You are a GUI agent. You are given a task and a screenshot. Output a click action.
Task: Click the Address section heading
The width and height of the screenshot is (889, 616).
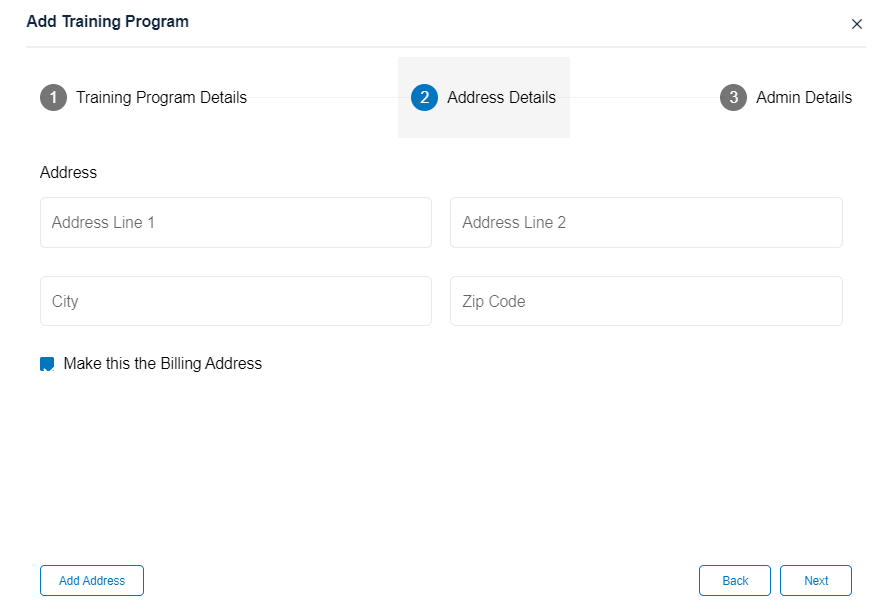[69, 173]
